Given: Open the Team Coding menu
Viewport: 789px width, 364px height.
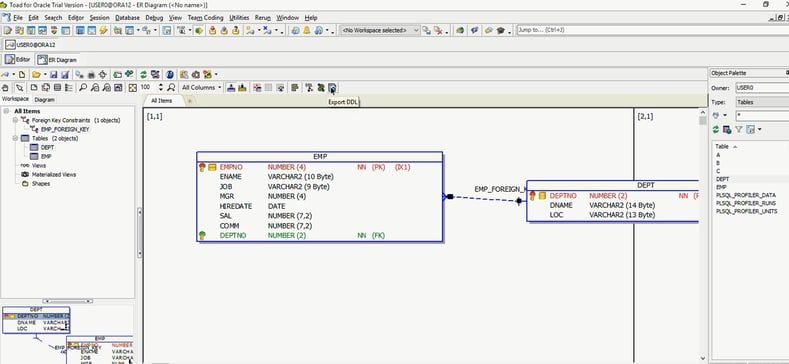Looking at the screenshot, I should coord(205,18).
